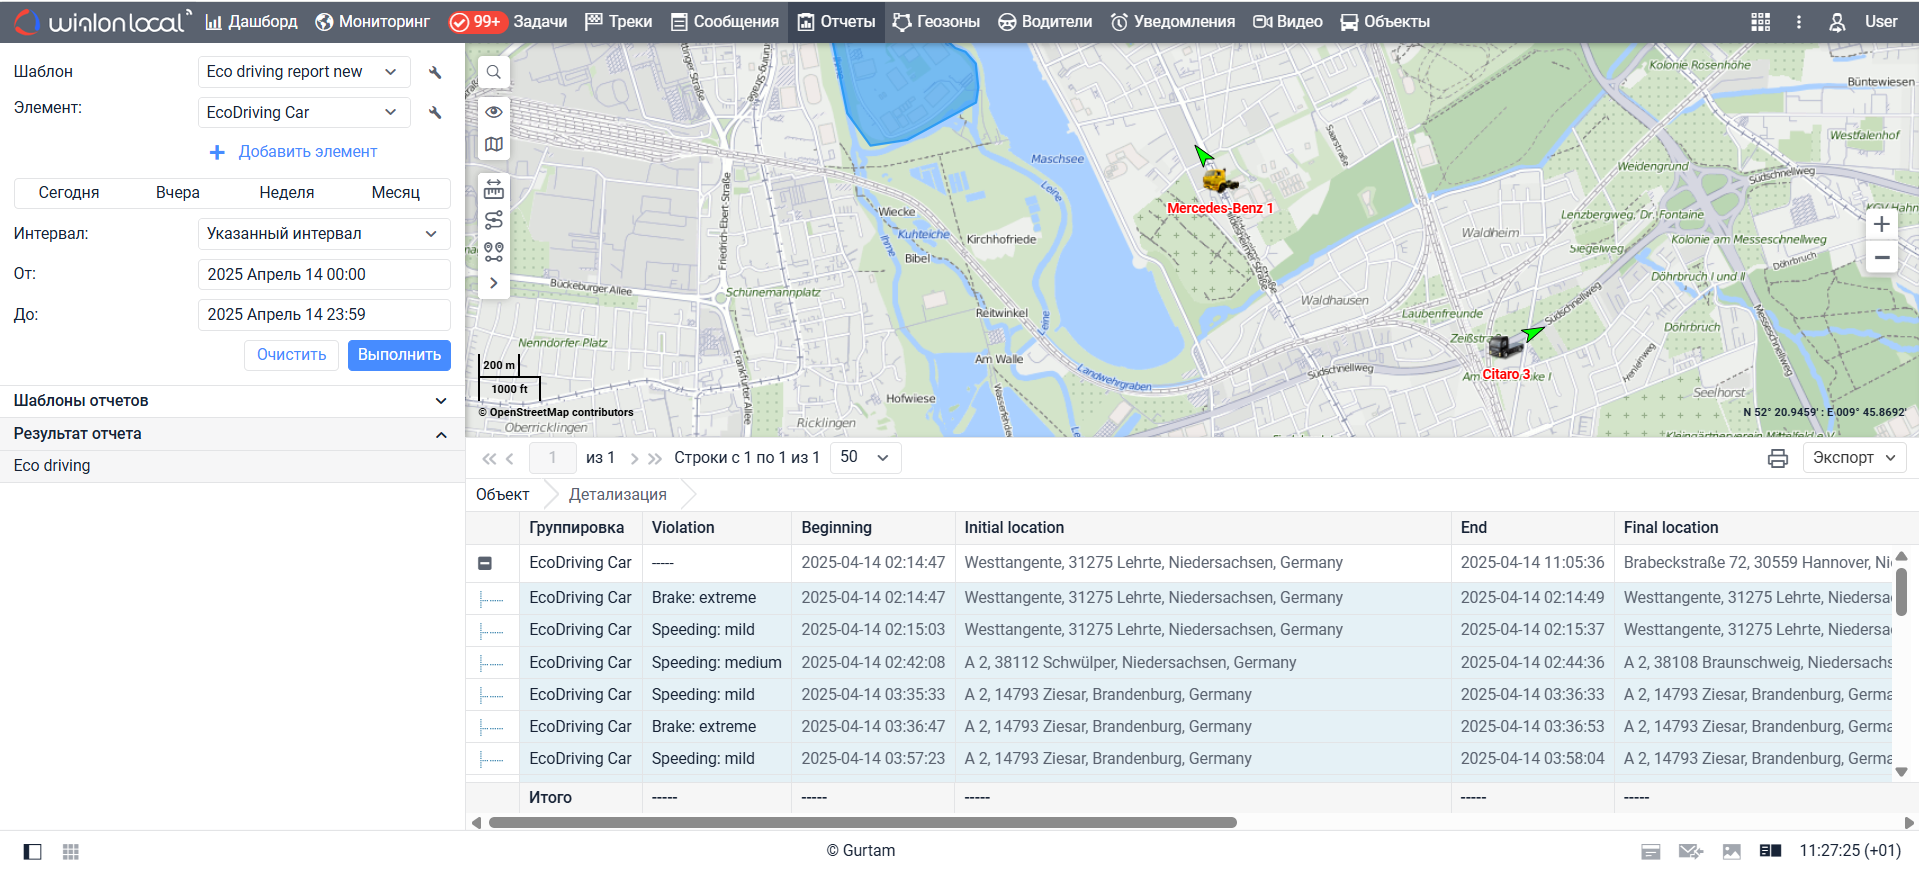
Task: Open the Геозоны menu item
Action: pyautogui.click(x=936, y=22)
